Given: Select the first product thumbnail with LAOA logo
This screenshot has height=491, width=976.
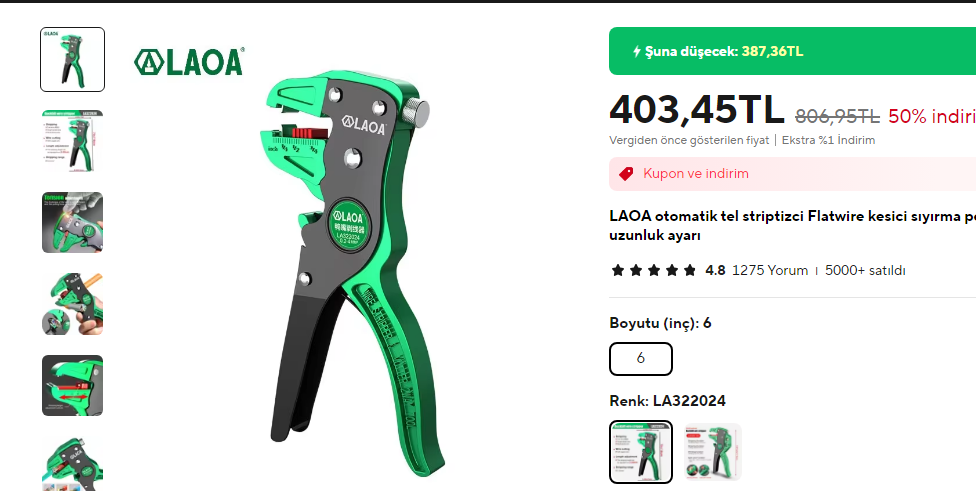Looking at the screenshot, I should tap(72, 60).
